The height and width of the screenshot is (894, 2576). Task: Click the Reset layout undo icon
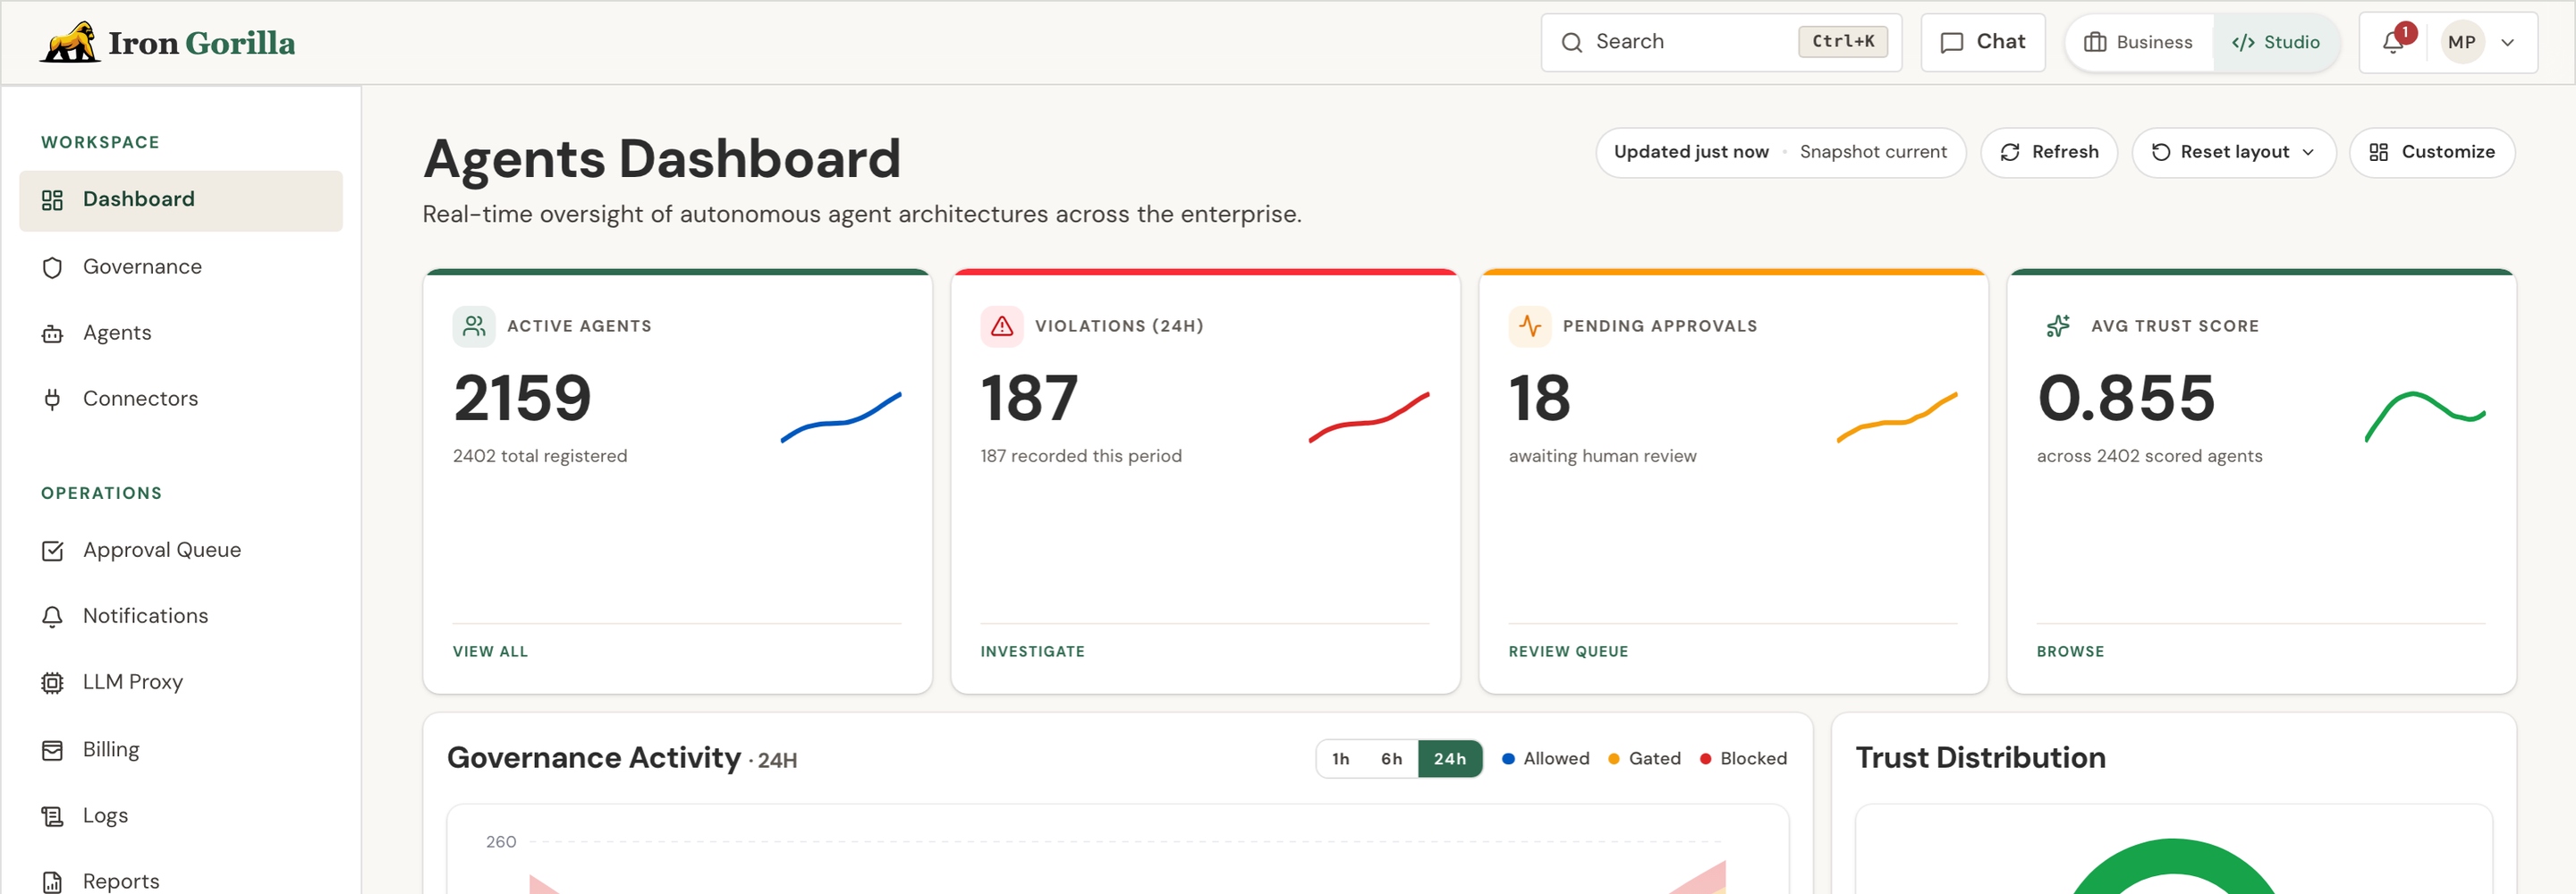click(x=2161, y=152)
